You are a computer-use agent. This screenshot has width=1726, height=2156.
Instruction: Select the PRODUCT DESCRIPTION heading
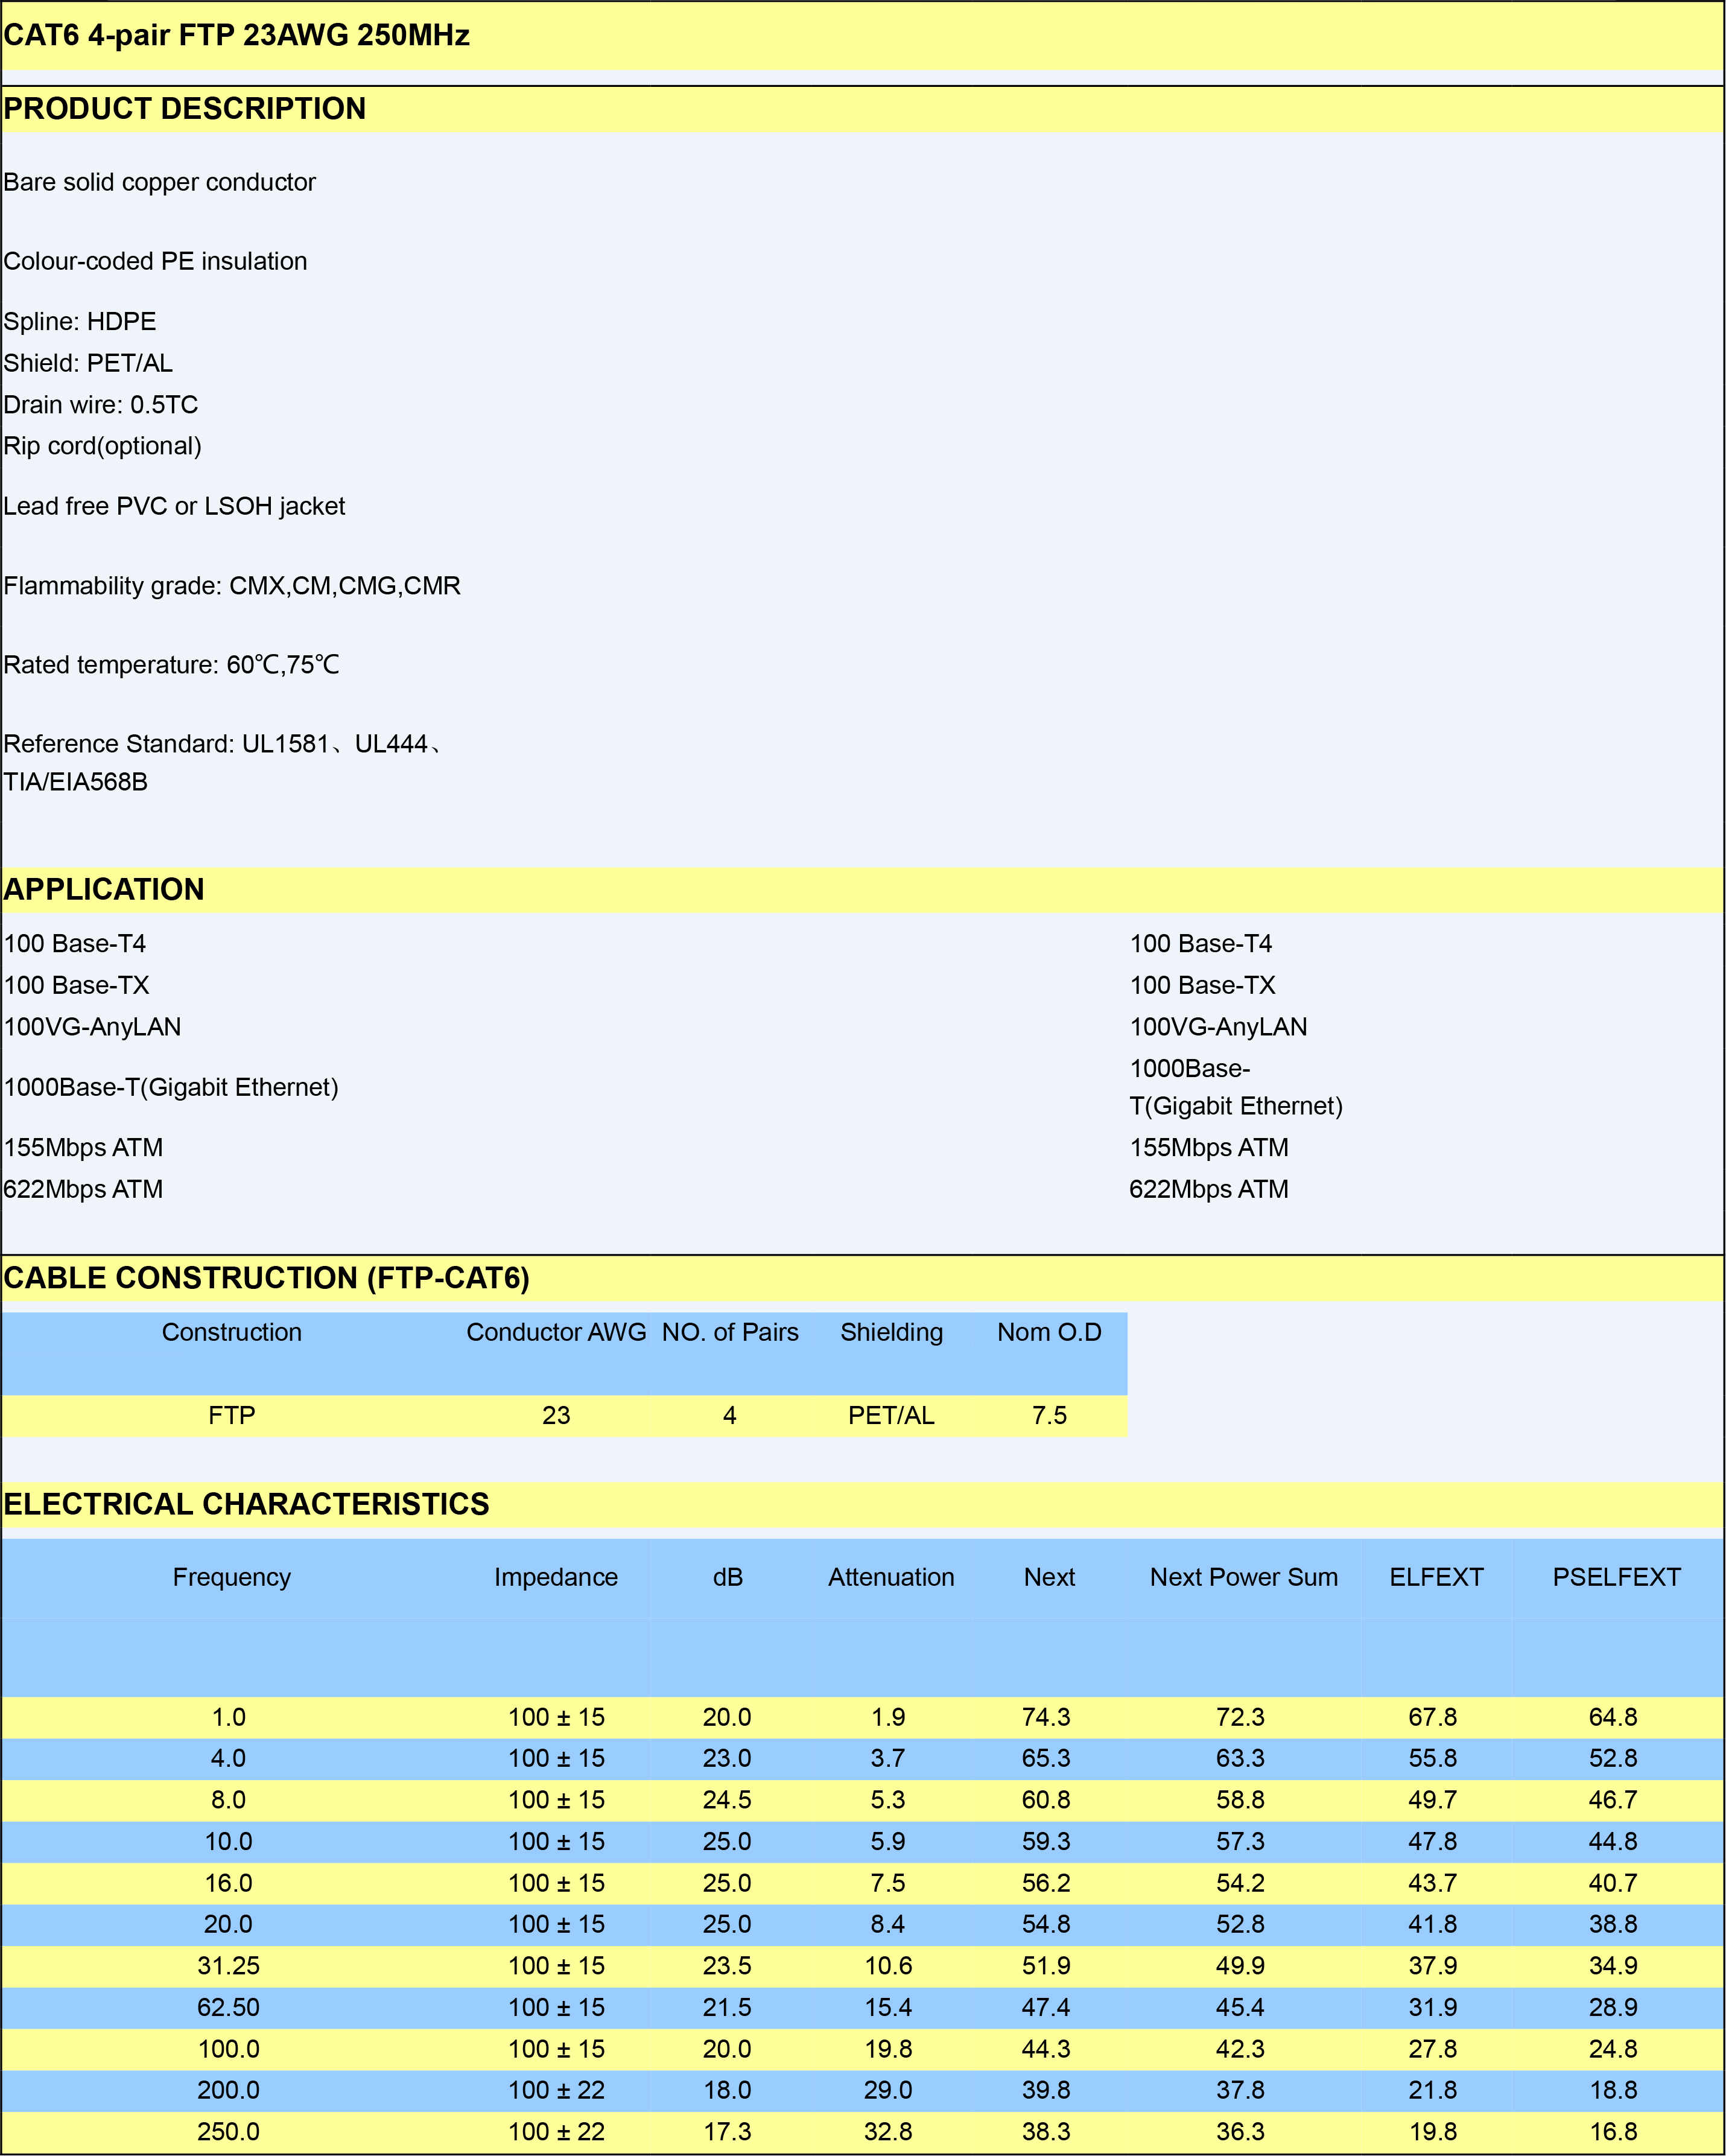(x=185, y=109)
